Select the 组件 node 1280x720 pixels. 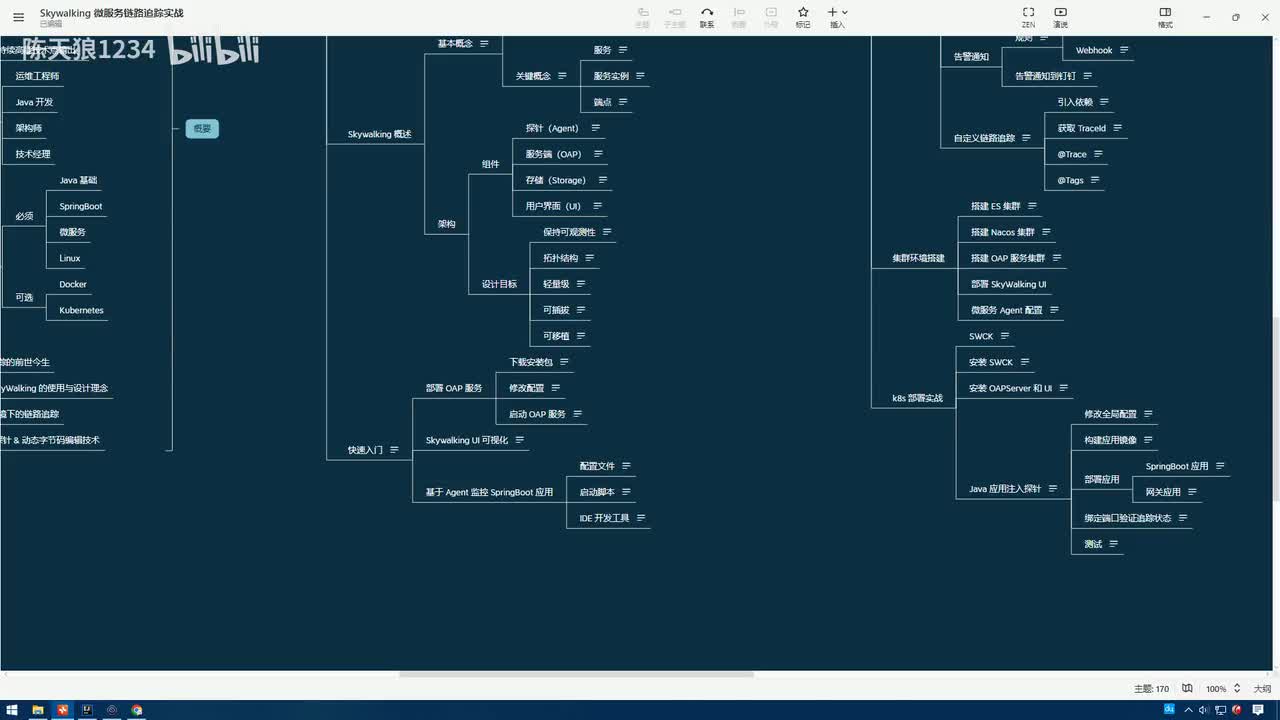pyautogui.click(x=490, y=164)
